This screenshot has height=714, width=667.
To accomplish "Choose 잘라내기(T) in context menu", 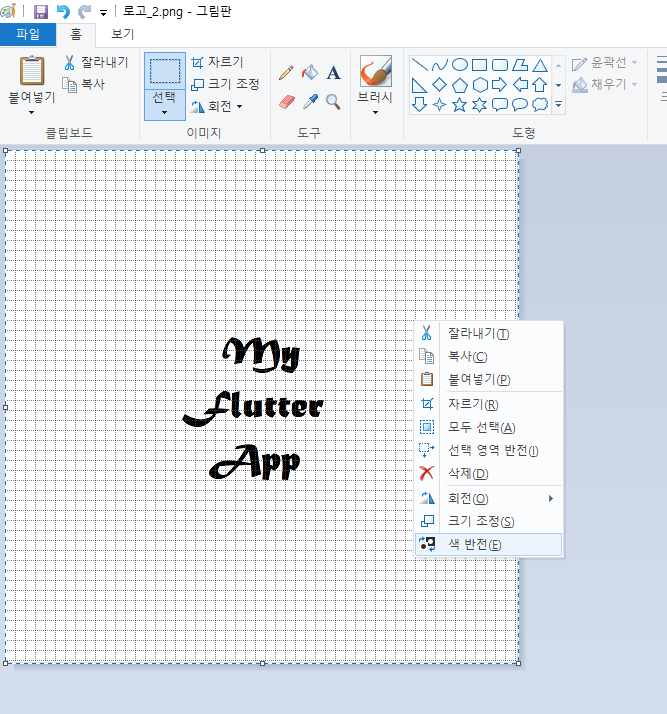I will (489, 333).
